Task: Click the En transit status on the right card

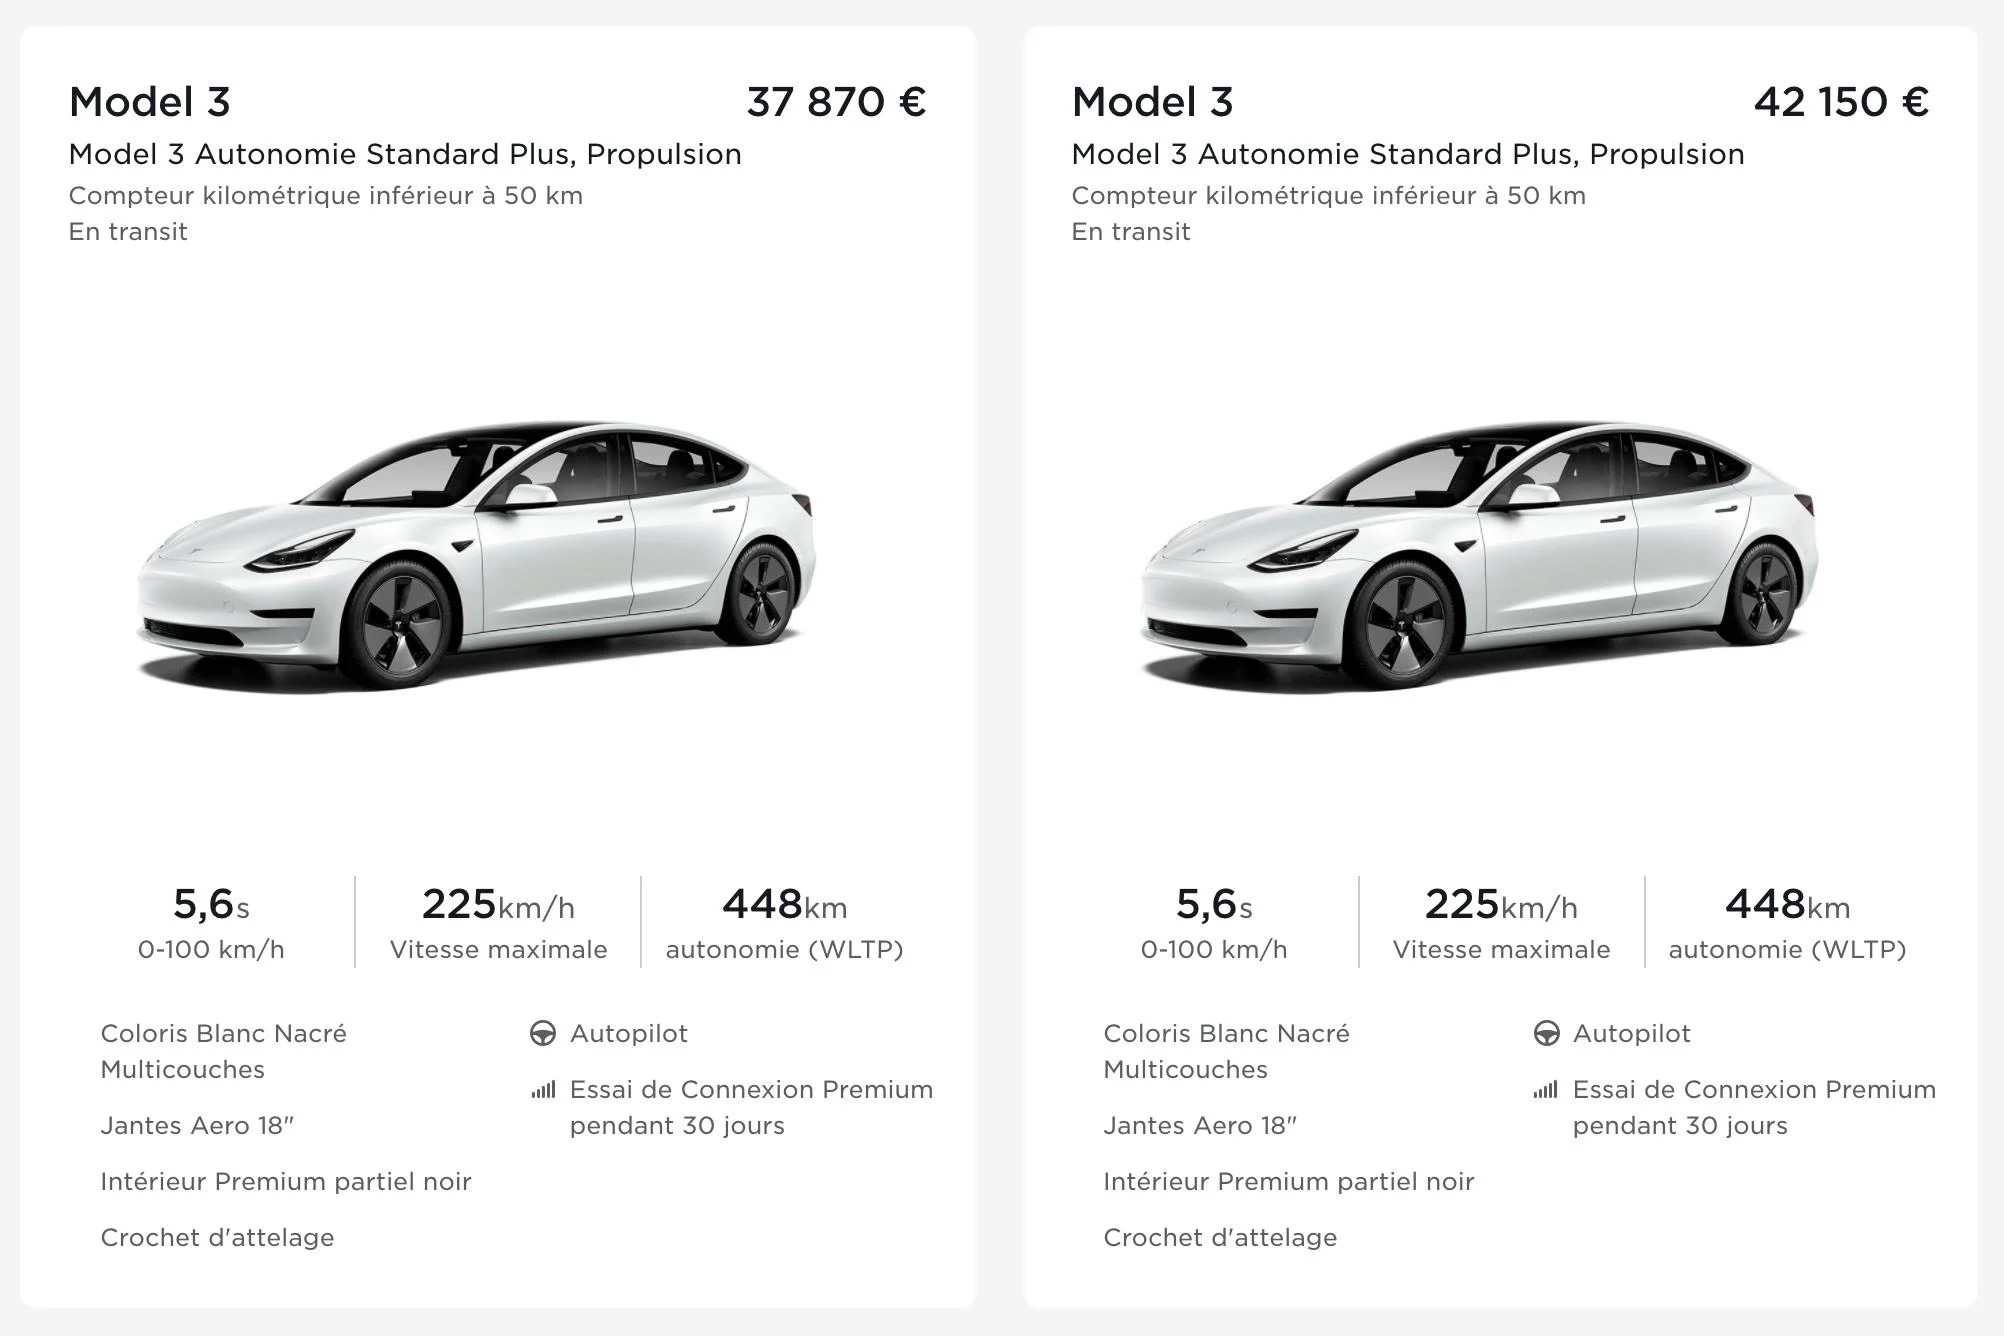Action: (x=1131, y=232)
